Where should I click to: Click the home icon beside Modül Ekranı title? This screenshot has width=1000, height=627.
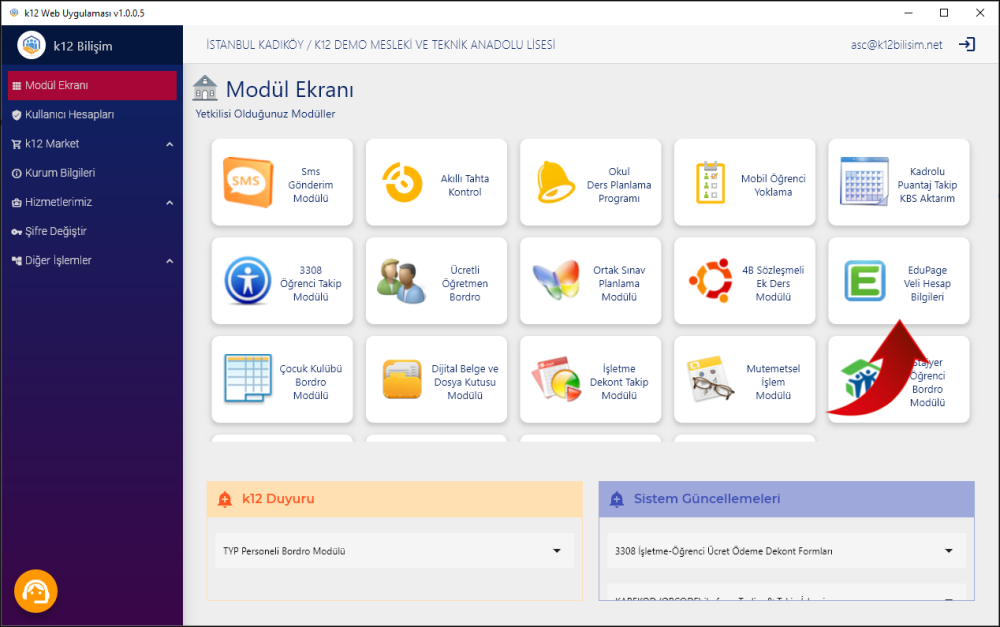pos(205,88)
